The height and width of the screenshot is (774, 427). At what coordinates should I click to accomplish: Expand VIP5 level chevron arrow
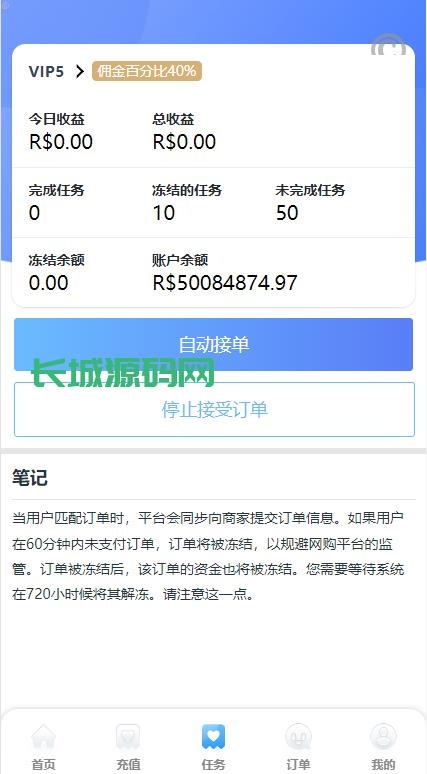(79, 72)
